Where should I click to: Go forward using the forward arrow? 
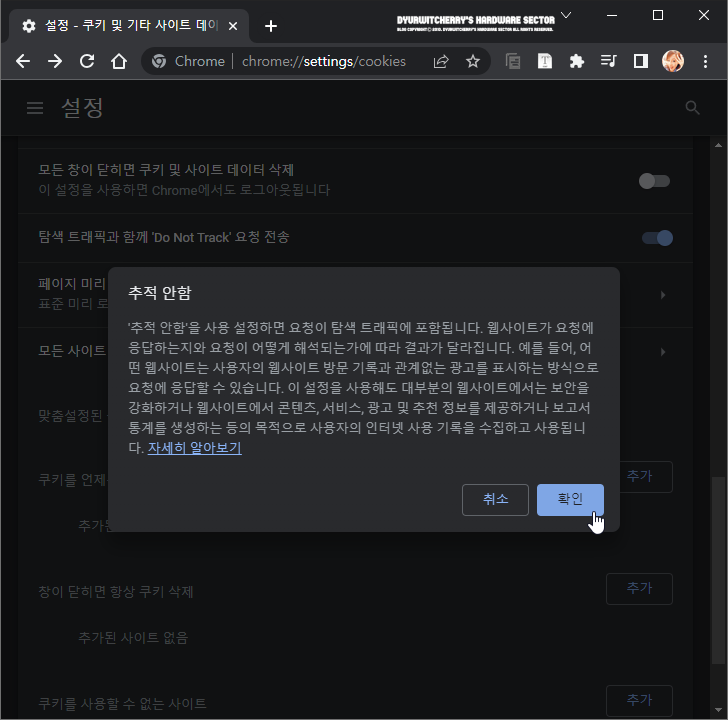tap(55, 61)
